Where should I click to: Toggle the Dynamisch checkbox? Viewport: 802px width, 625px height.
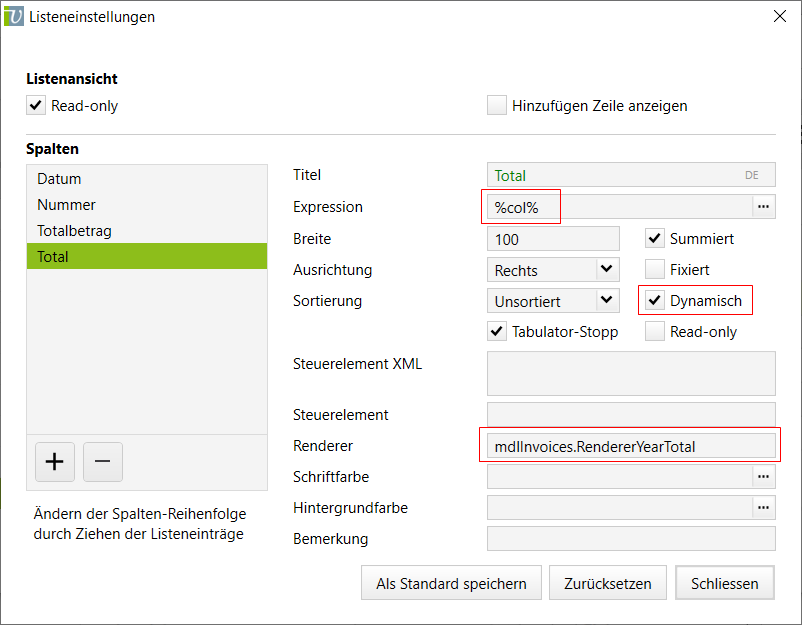[x=655, y=300]
